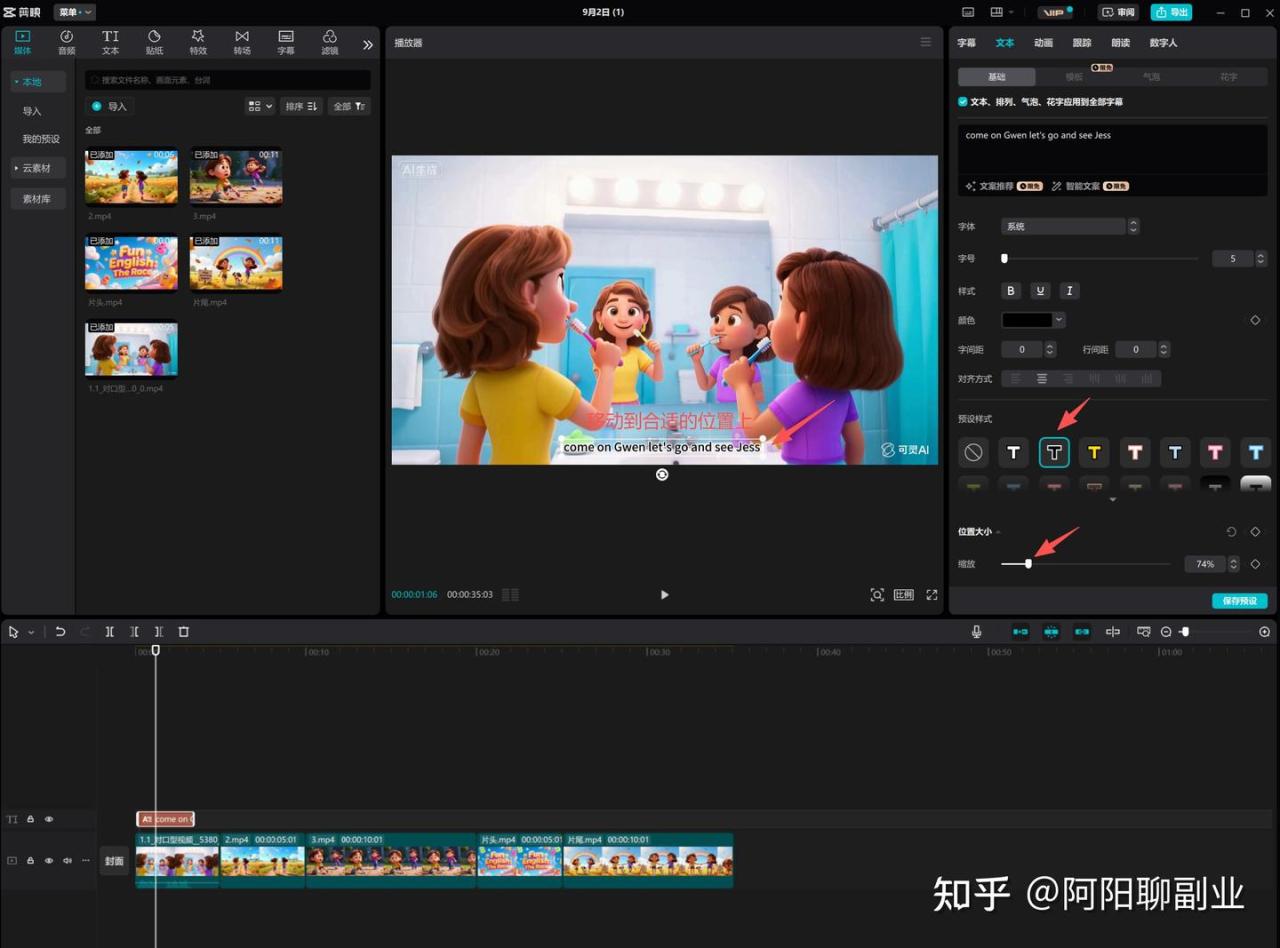Click the 导出 export button
The height and width of the screenshot is (948, 1280).
coord(1171,12)
